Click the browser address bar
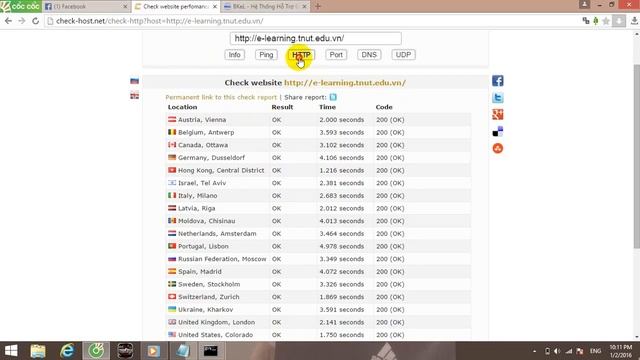The height and width of the screenshot is (360, 640). [x=310, y=21]
